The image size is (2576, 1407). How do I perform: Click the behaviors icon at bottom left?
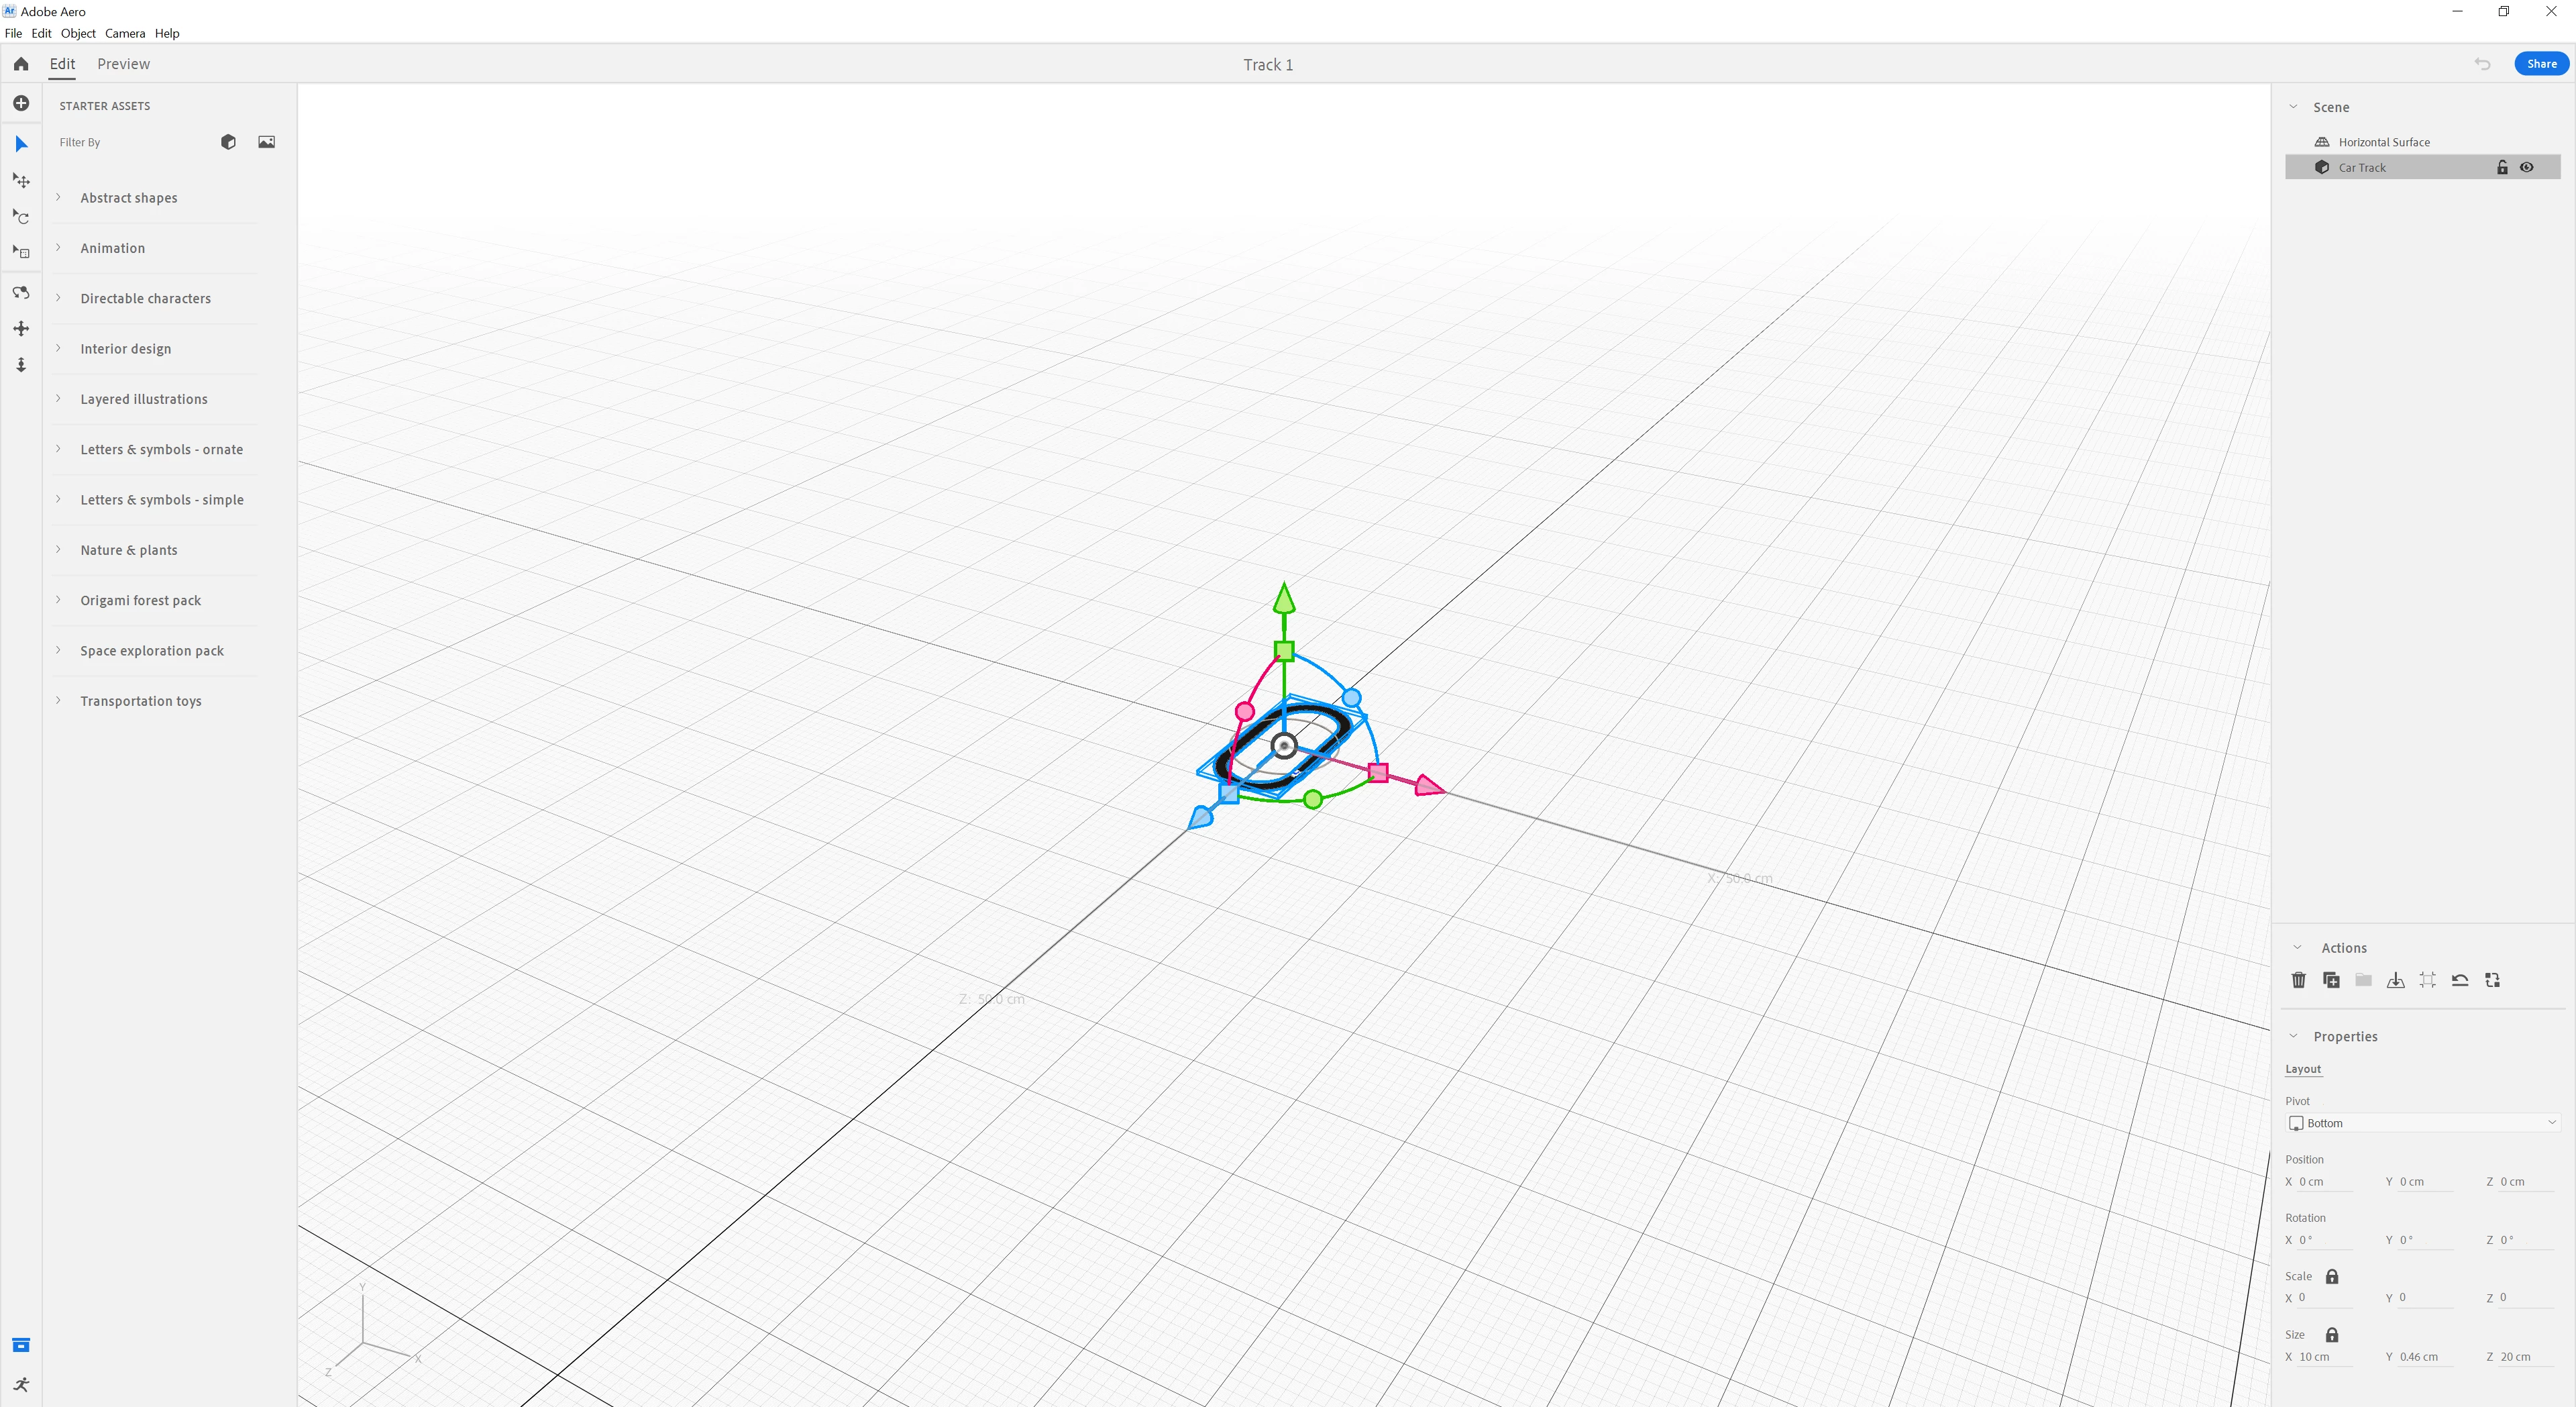tap(21, 1384)
